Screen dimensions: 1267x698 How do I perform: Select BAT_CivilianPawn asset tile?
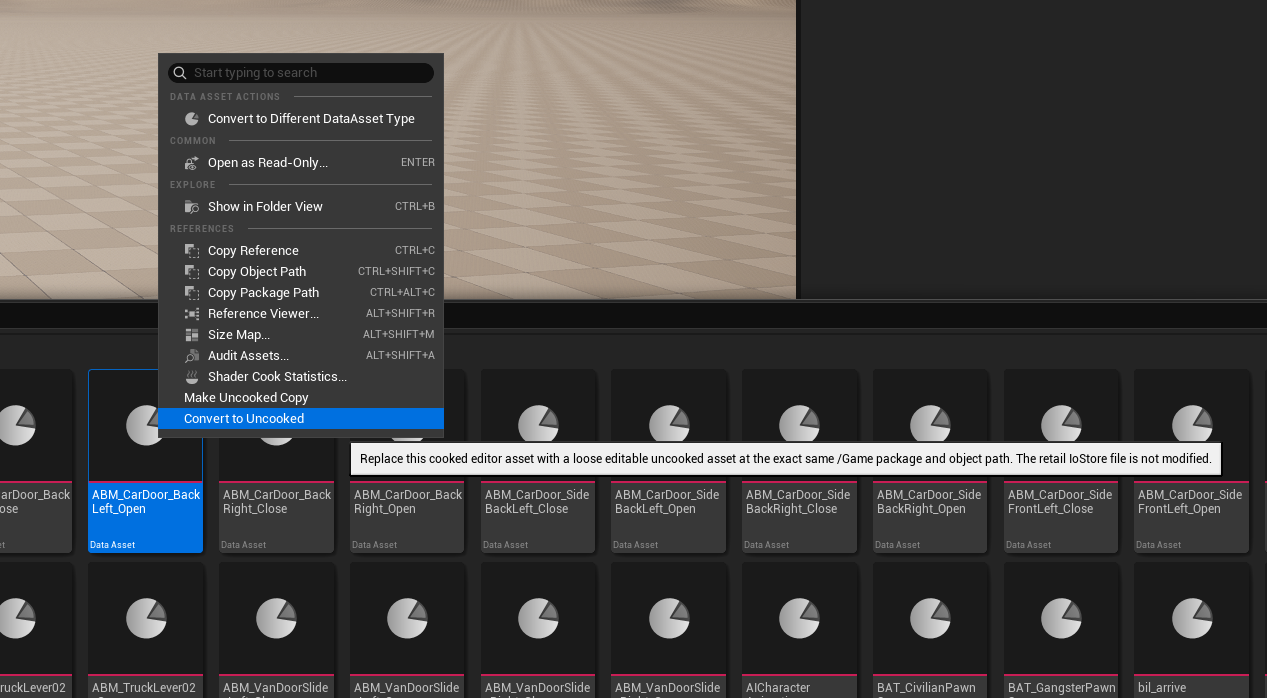(931, 630)
